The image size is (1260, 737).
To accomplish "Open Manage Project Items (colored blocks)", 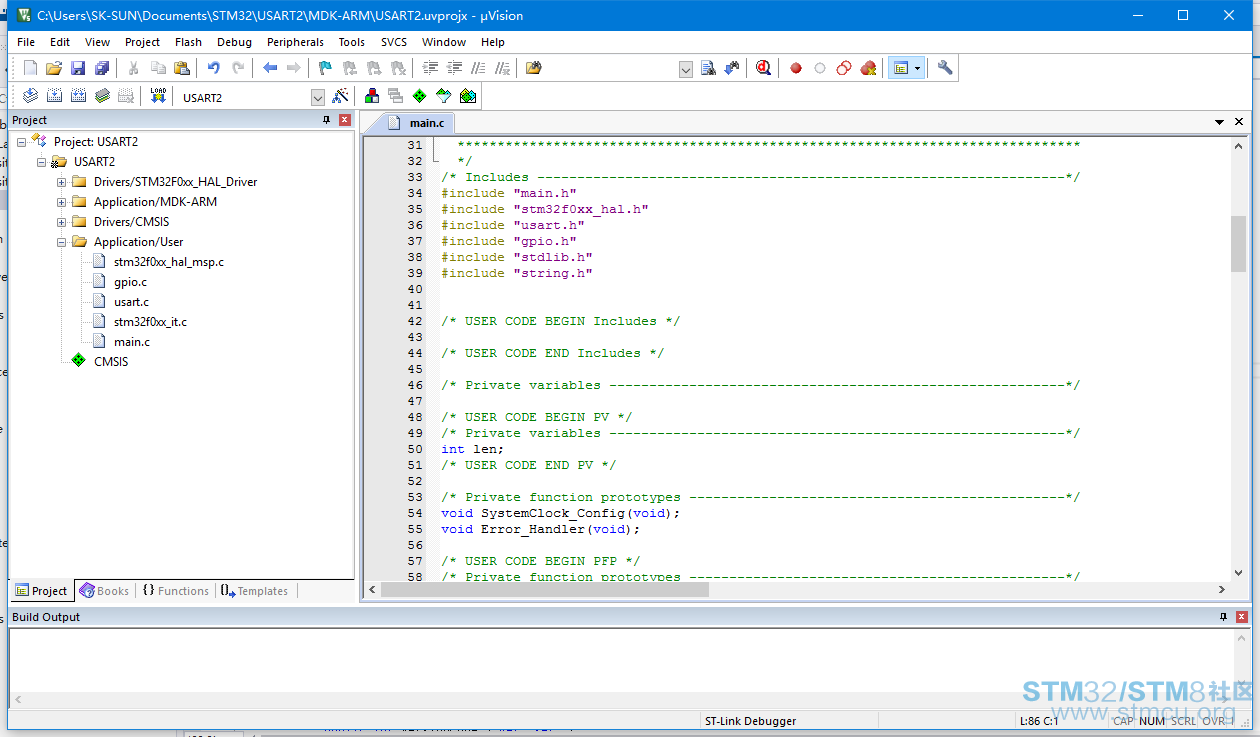I will pos(371,96).
